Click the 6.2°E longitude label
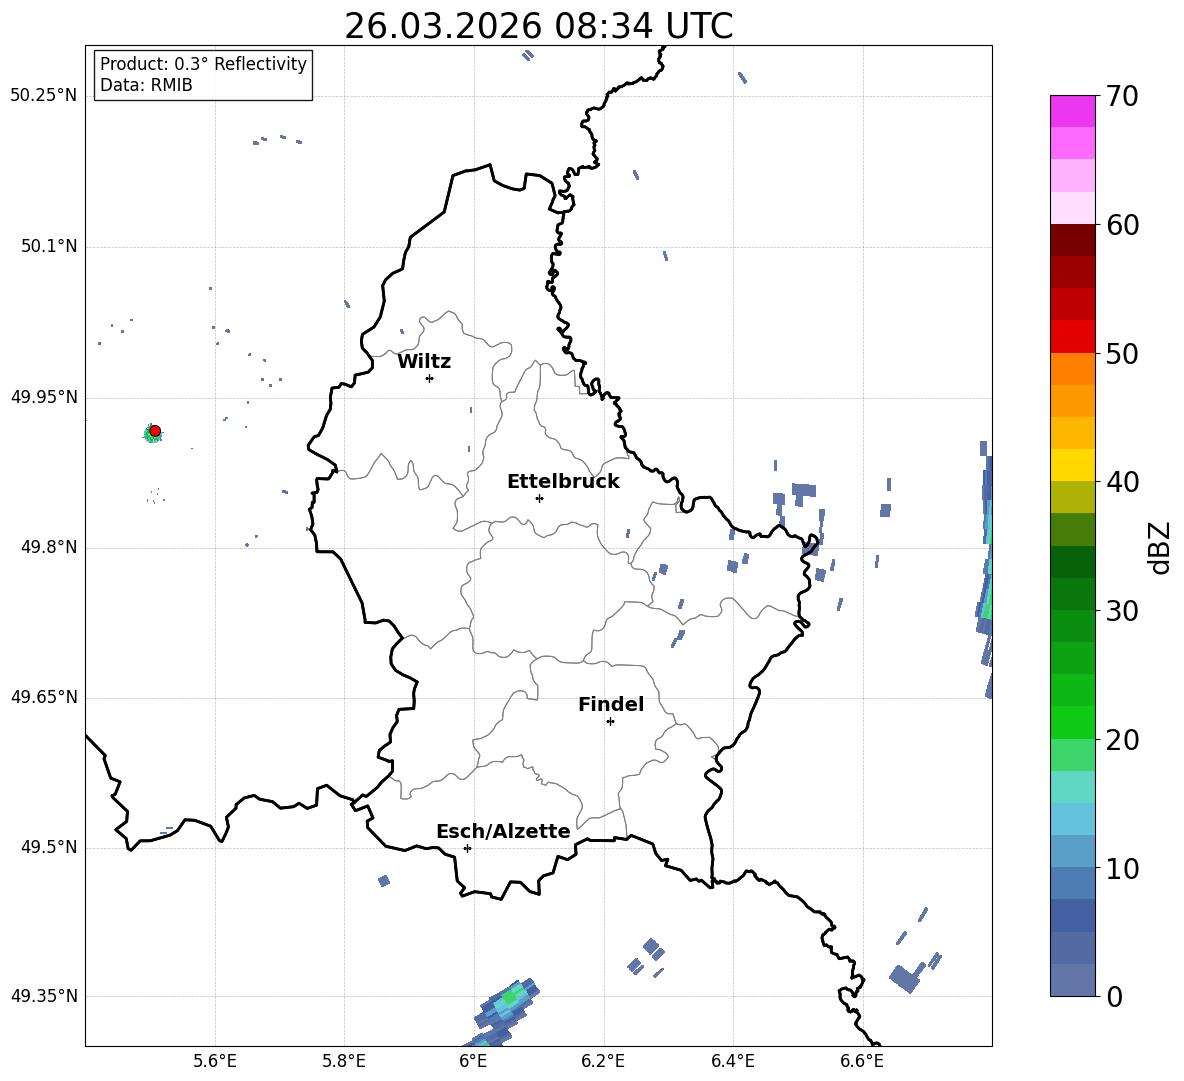Screen dimensions: 1184x1081 pos(603,1061)
